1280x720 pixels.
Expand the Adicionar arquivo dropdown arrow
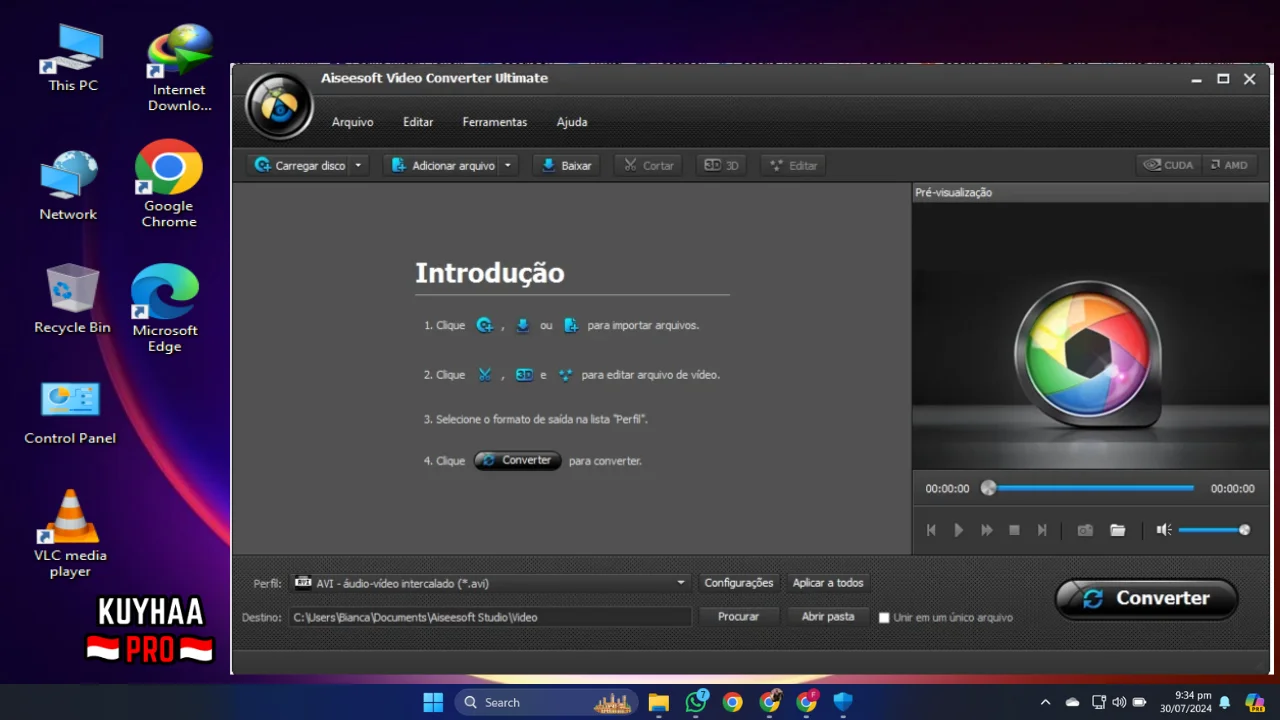[508, 165]
